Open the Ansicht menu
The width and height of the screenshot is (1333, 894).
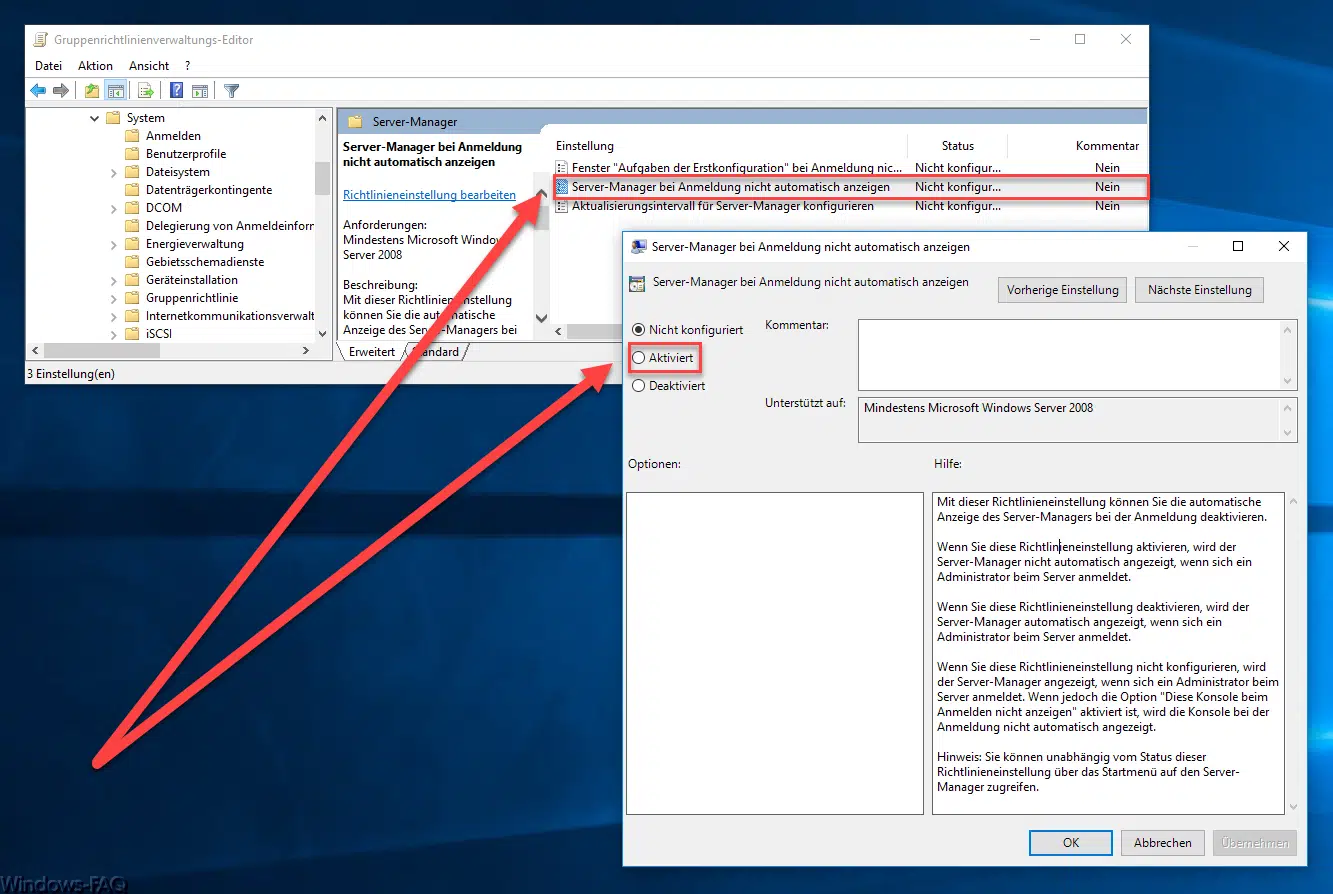[149, 66]
